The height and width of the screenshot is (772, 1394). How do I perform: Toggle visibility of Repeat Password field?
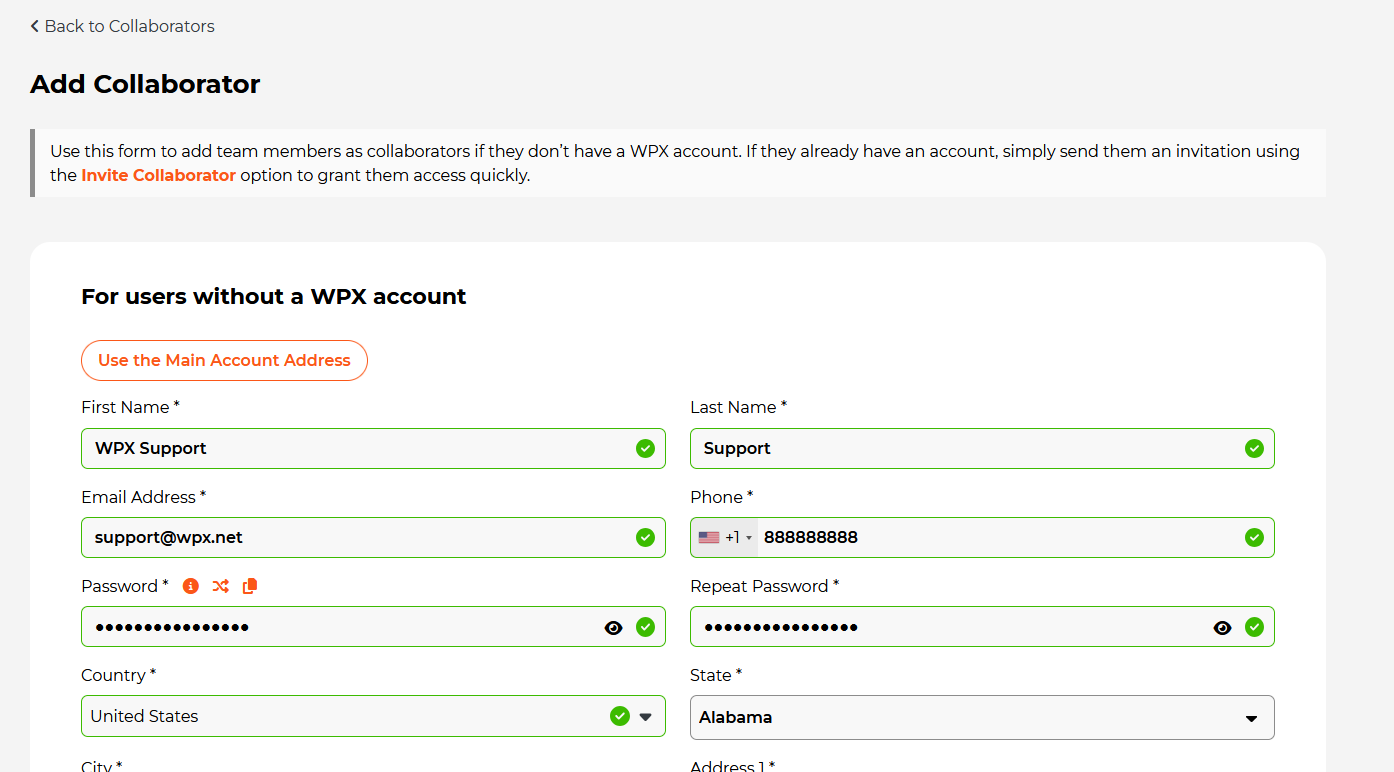pos(1222,628)
